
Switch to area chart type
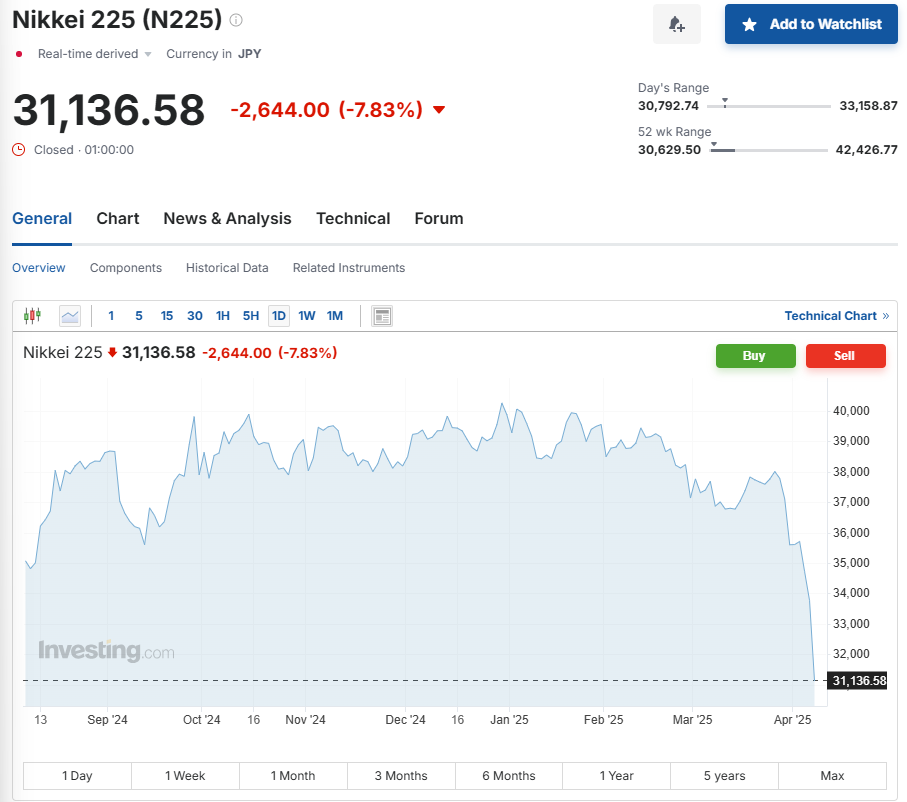[x=70, y=316]
